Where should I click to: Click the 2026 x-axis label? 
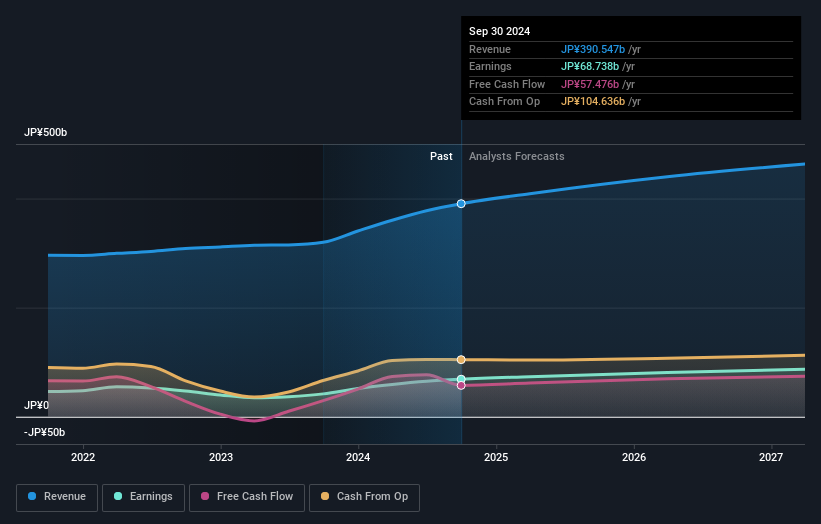pos(634,457)
